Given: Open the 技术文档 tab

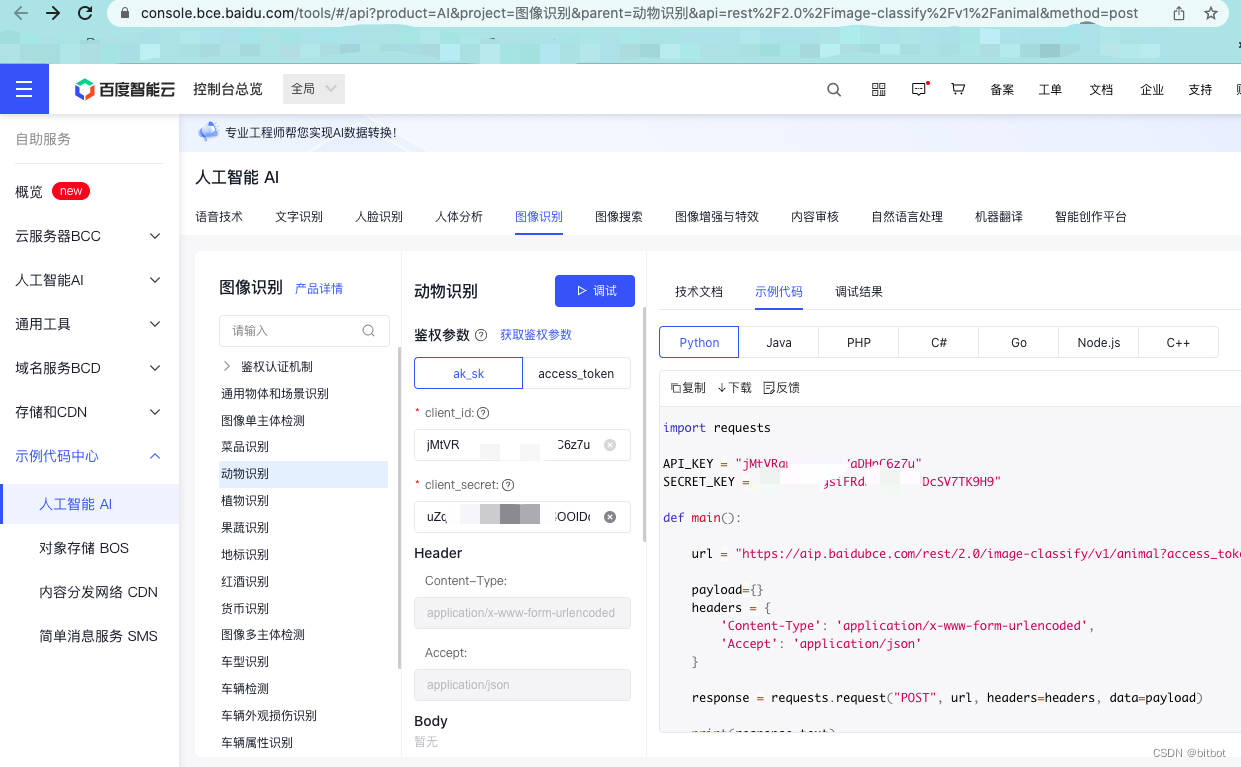Looking at the screenshot, I should (699, 292).
